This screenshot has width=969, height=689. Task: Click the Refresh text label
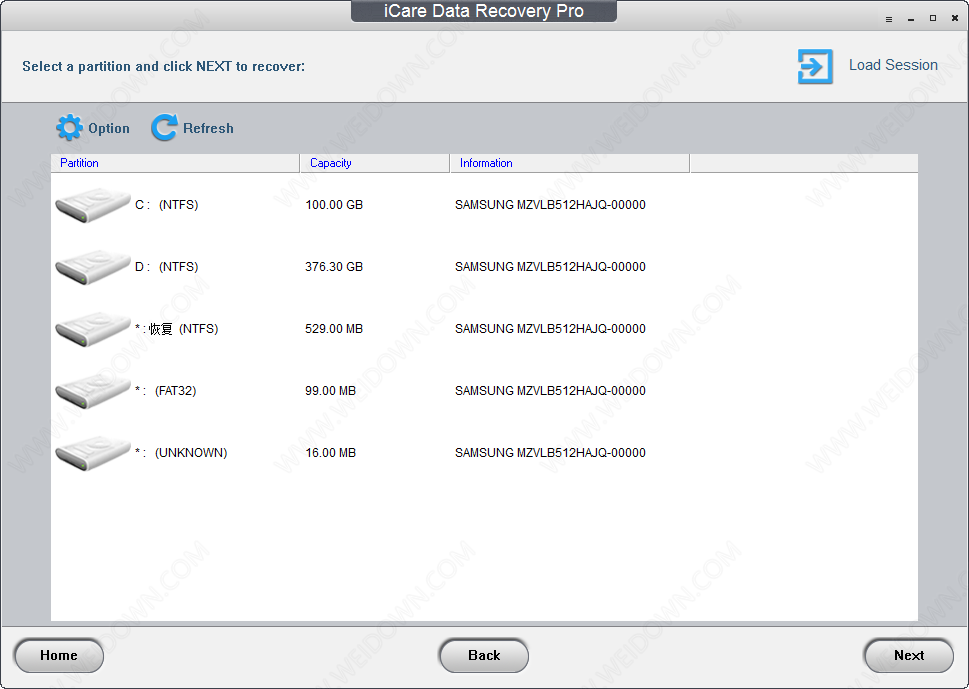pyautogui.click(x=208, y=129)
